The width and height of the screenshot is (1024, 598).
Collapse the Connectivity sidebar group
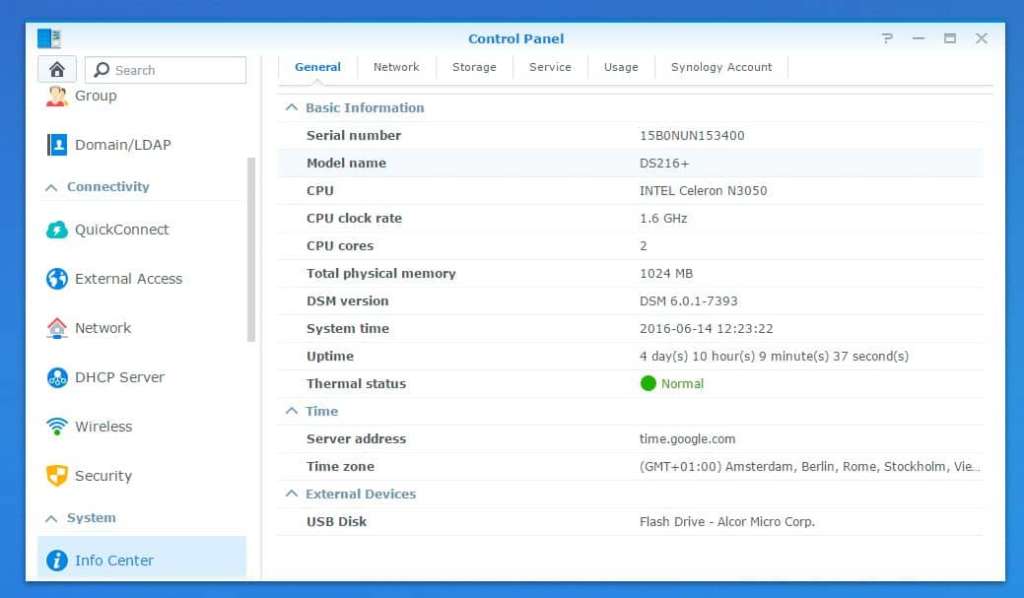point(51,187)
